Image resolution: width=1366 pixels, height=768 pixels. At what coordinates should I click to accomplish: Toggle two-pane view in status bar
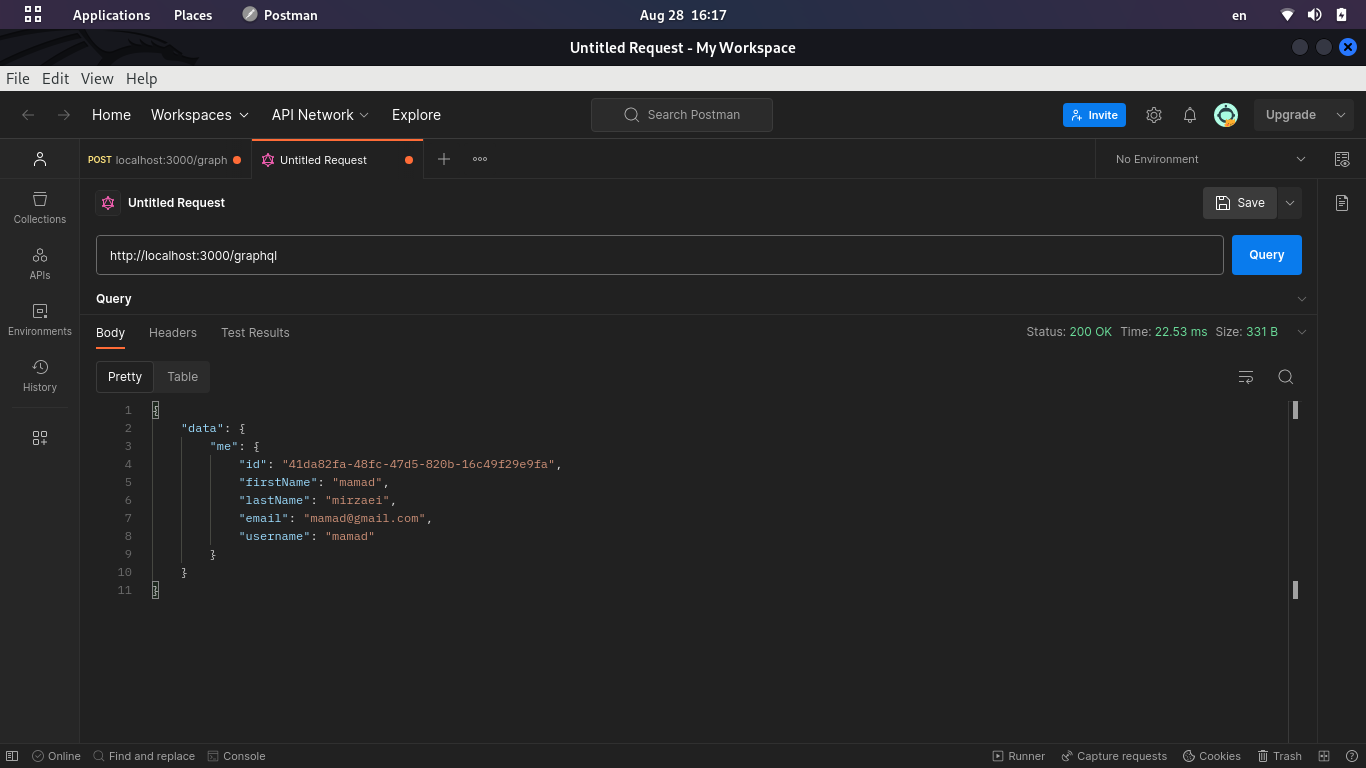click(1324, 756)
